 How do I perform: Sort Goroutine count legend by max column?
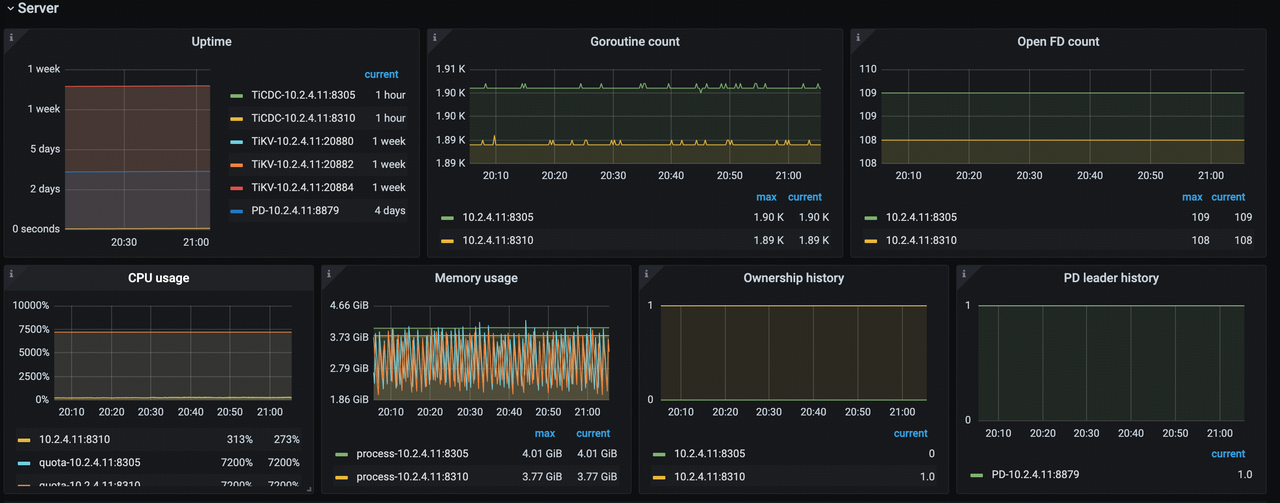coord(766,197)
